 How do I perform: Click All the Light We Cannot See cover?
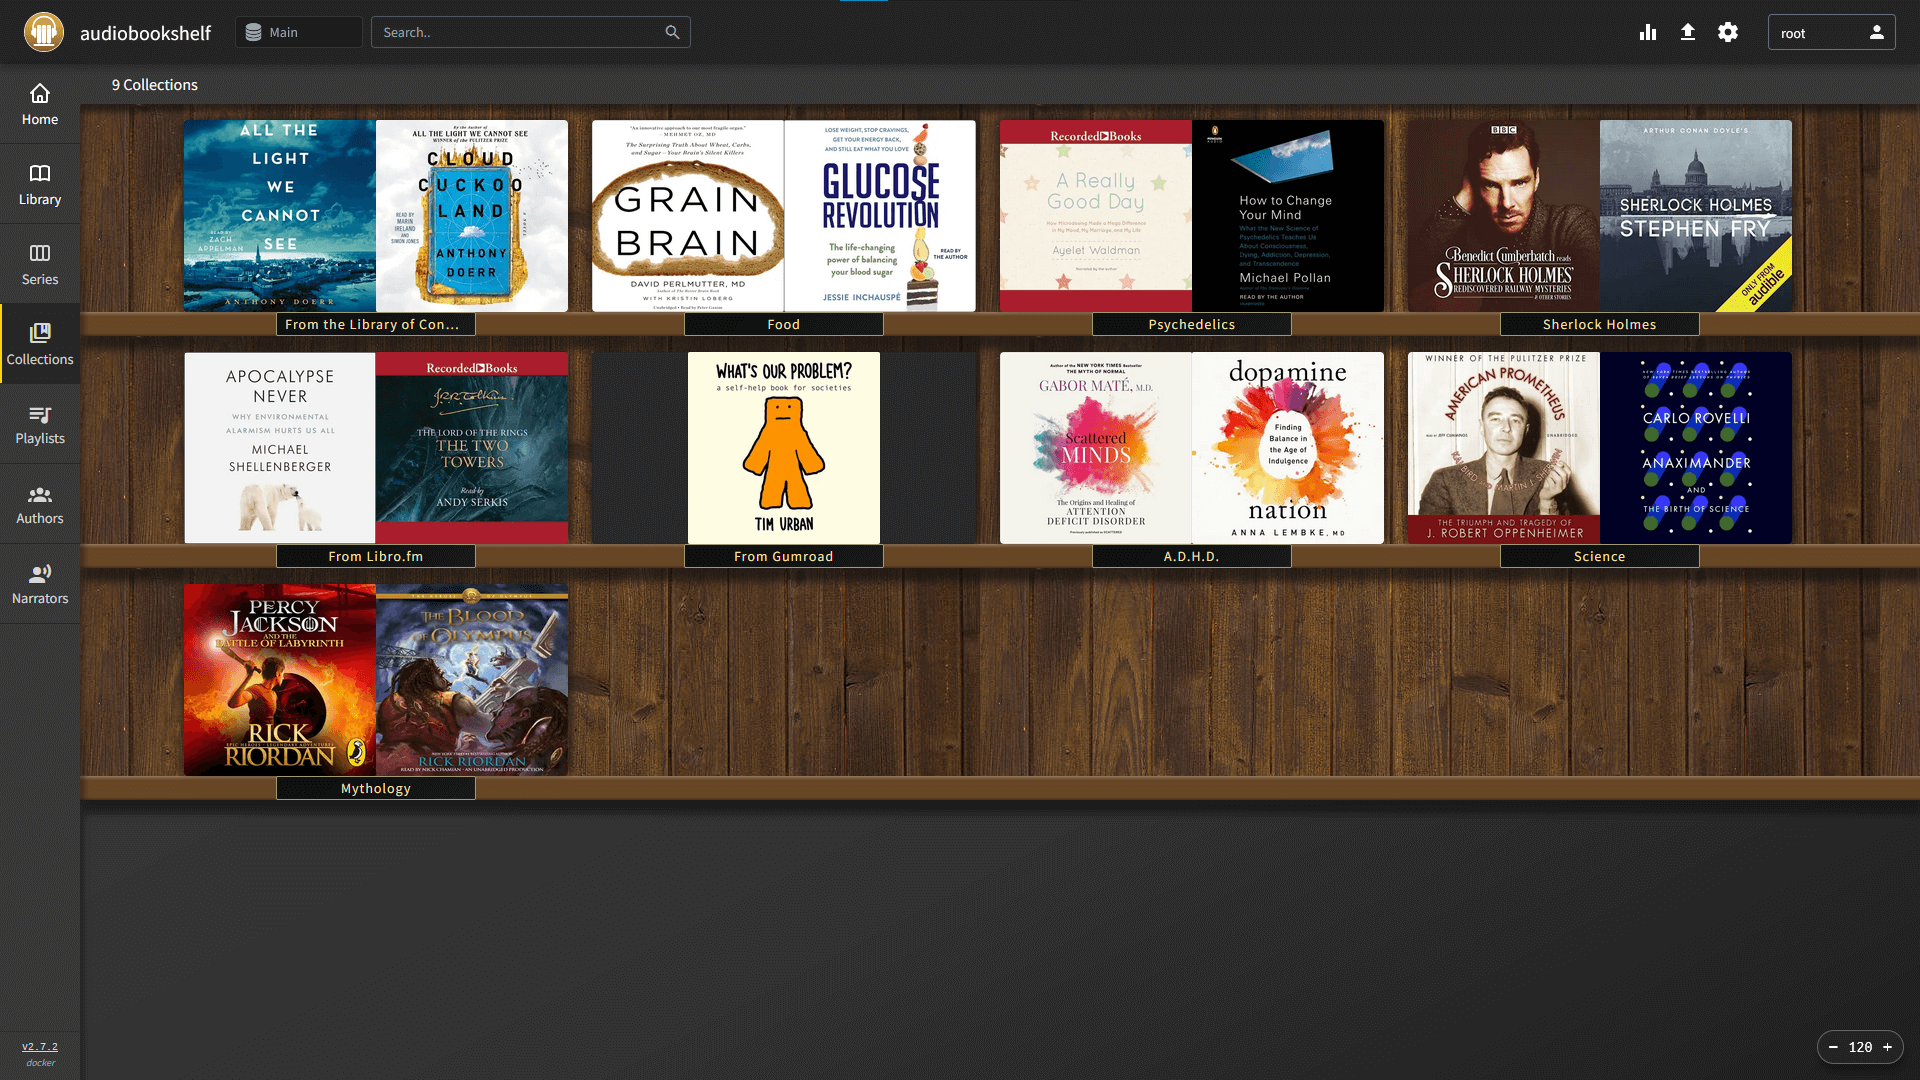click(280, 216)
